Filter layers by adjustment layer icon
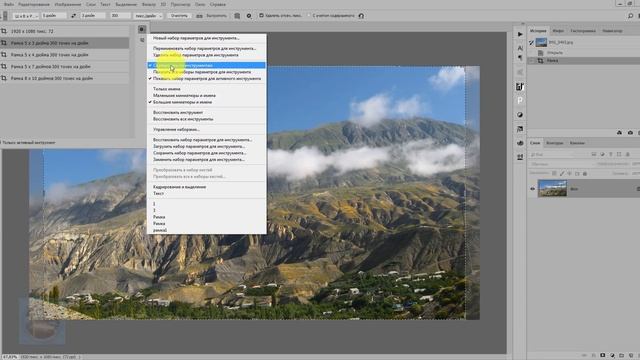 point(602,154)
